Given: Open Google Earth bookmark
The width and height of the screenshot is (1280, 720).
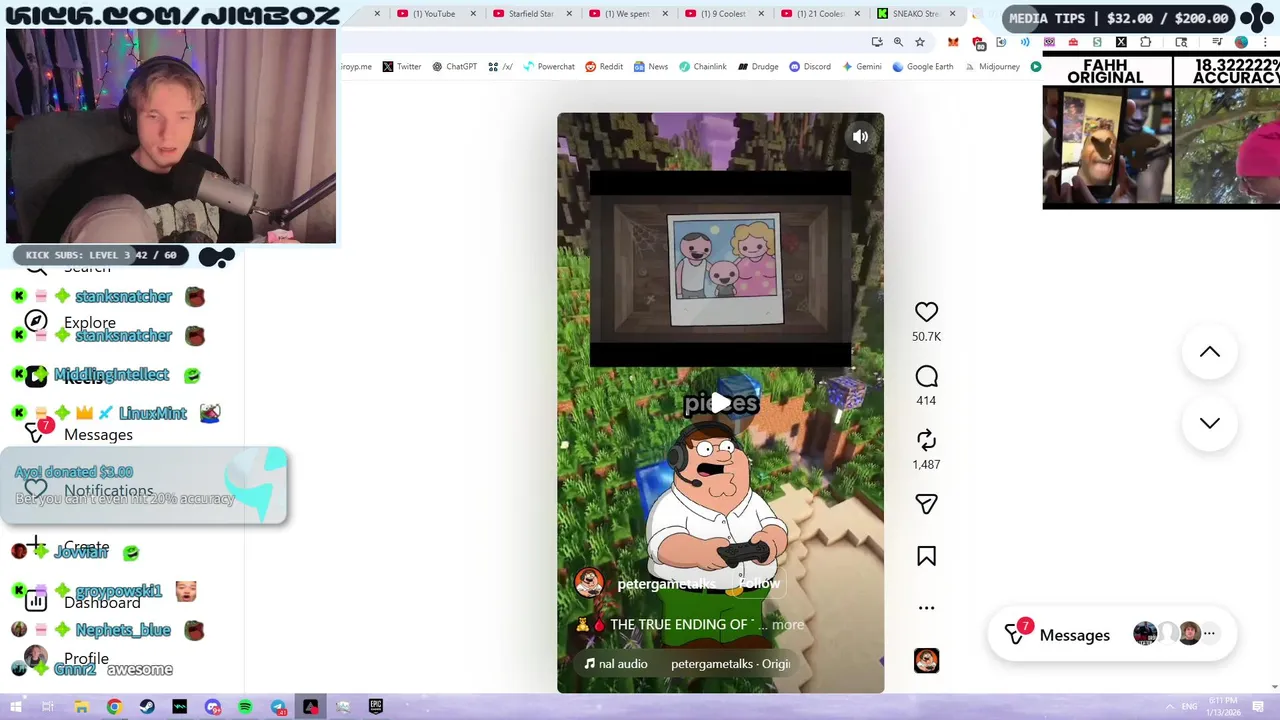Looking at the screenshot, I should click(922, 67).
